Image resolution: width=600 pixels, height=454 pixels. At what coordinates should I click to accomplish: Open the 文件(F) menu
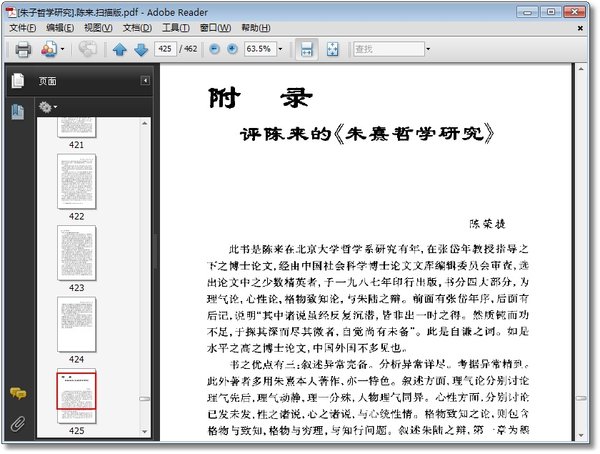tap(23, 28)
